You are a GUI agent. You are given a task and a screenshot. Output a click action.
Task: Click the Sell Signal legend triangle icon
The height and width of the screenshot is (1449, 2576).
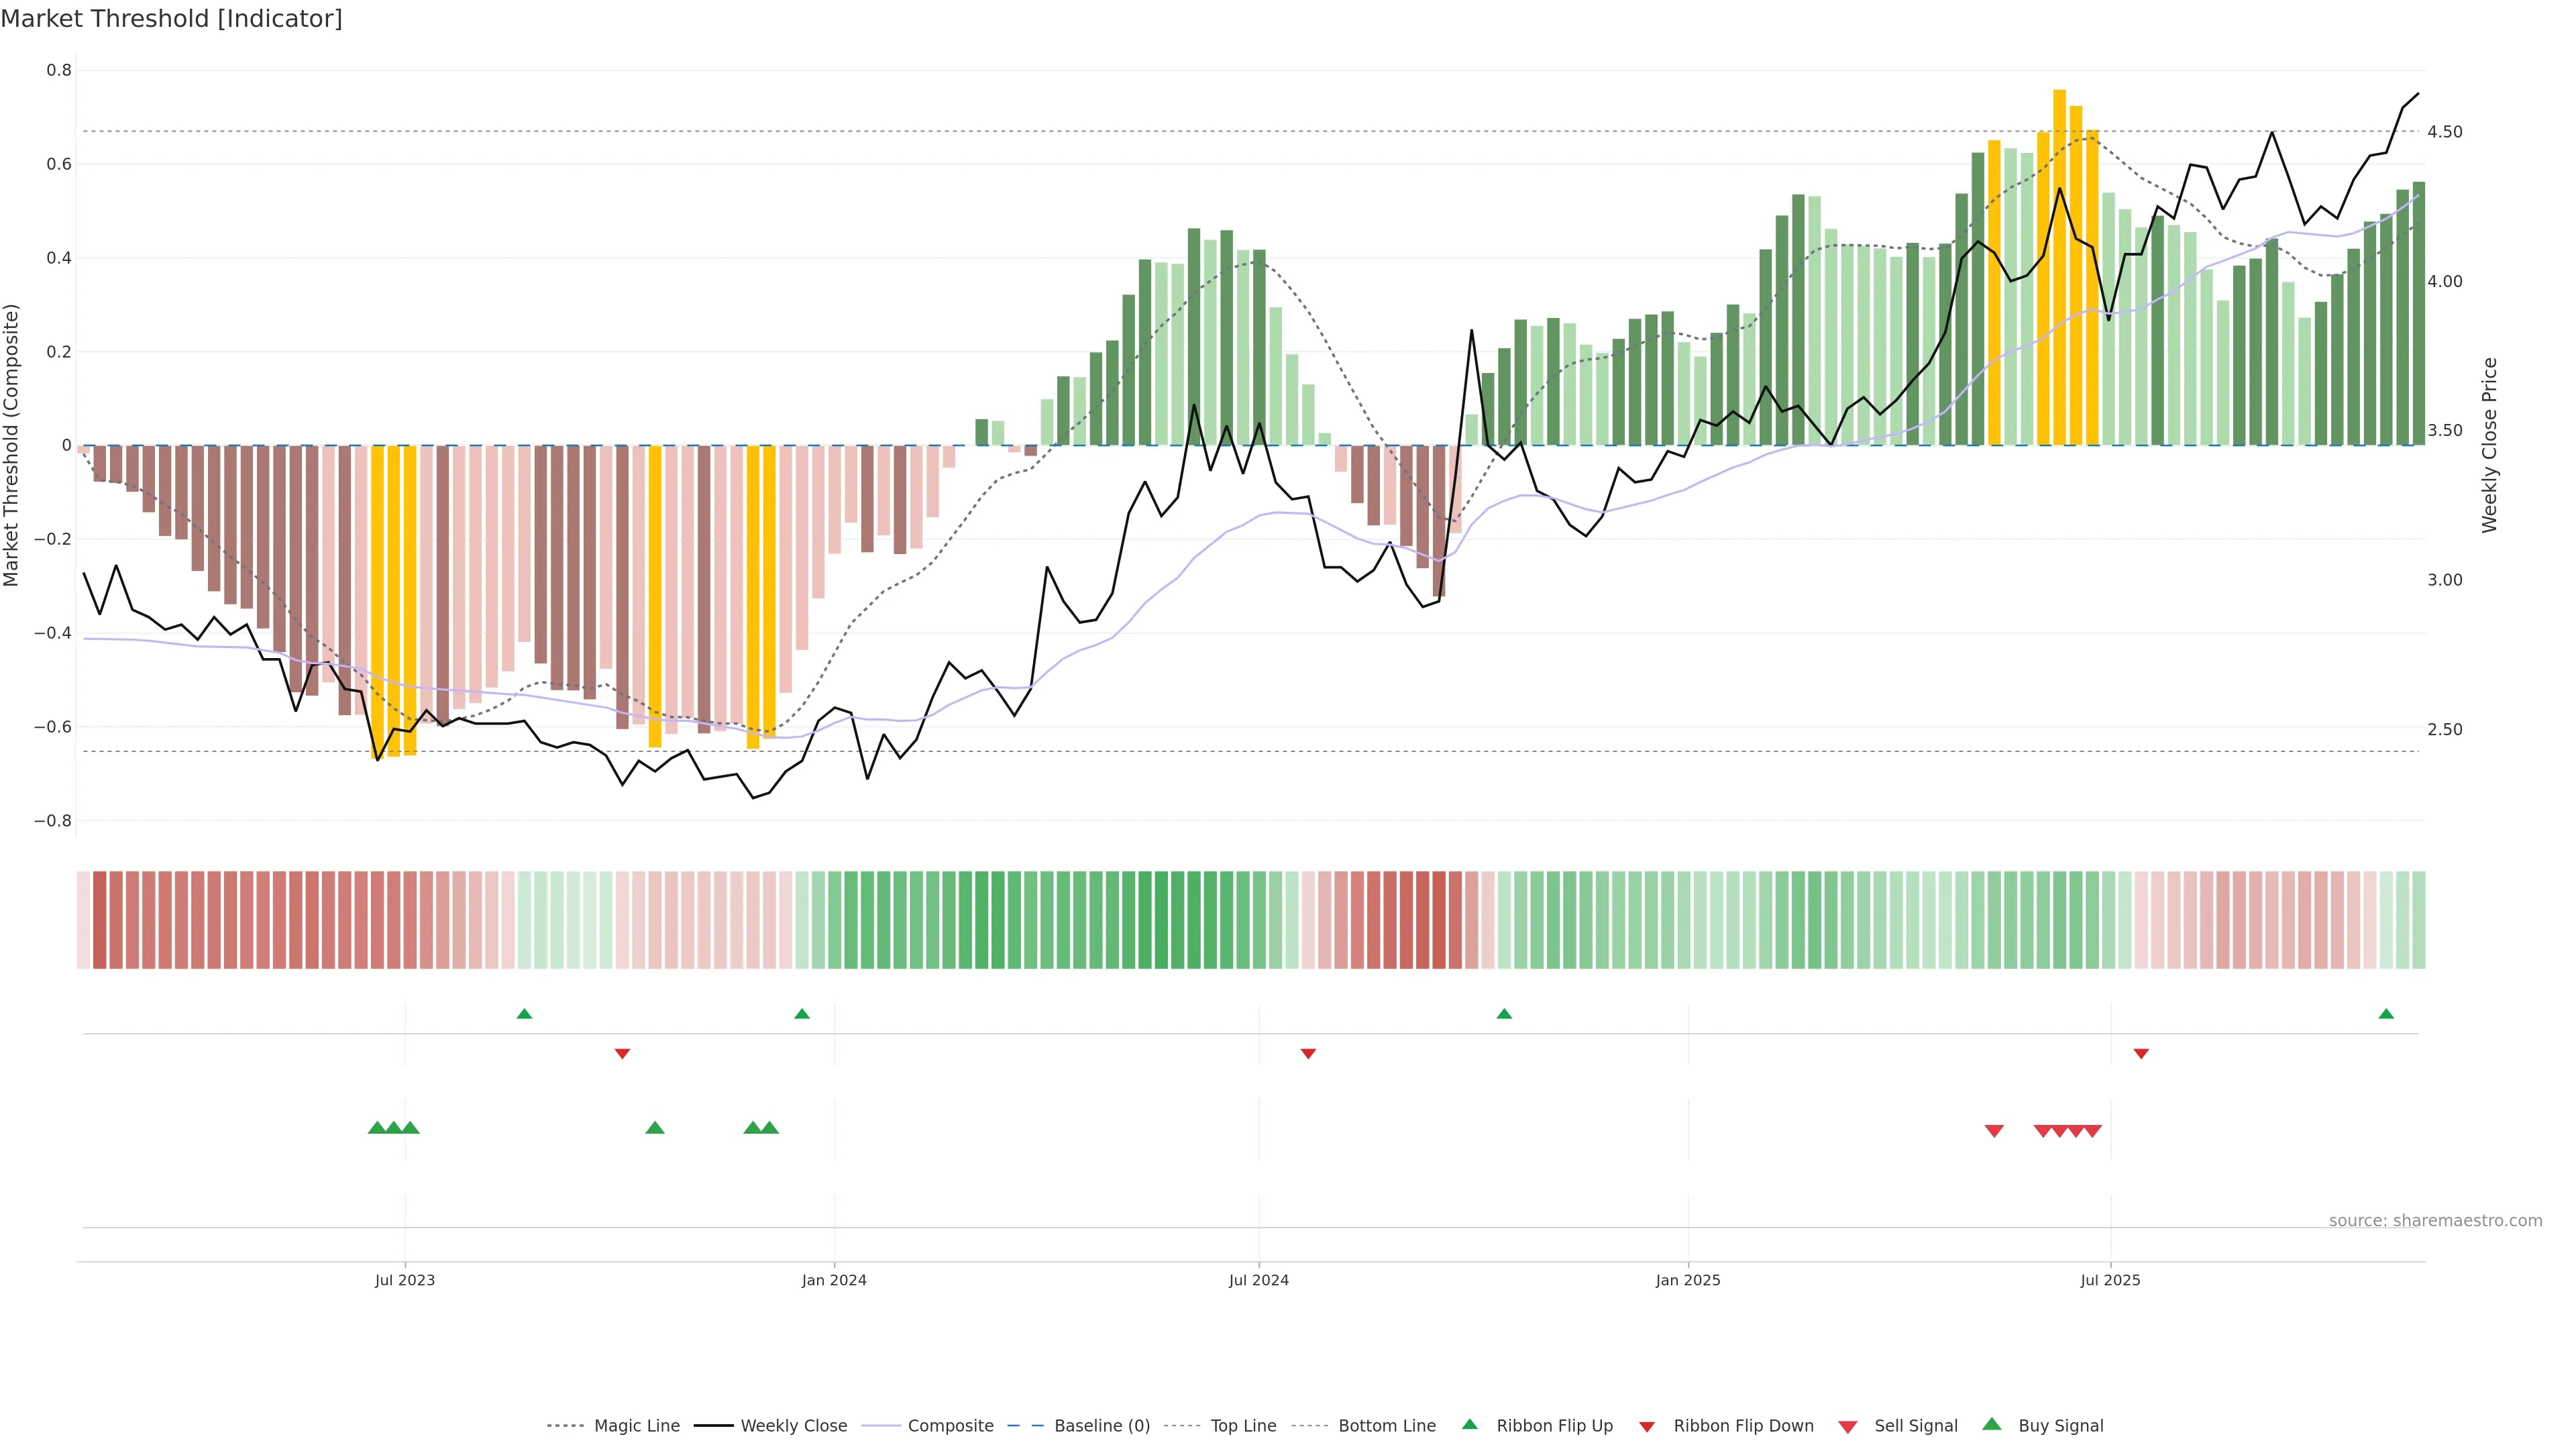point(1847,1427)
